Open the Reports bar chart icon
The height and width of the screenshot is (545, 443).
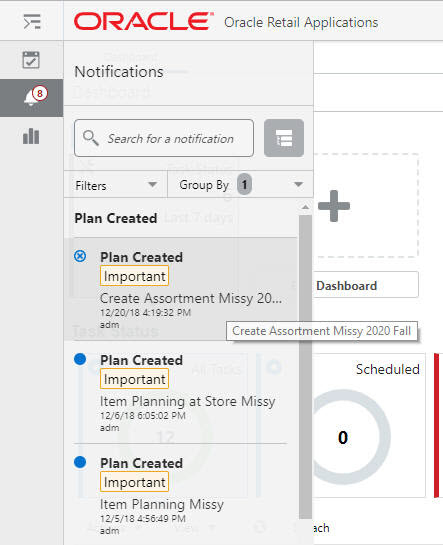click(x=31, y=136)
